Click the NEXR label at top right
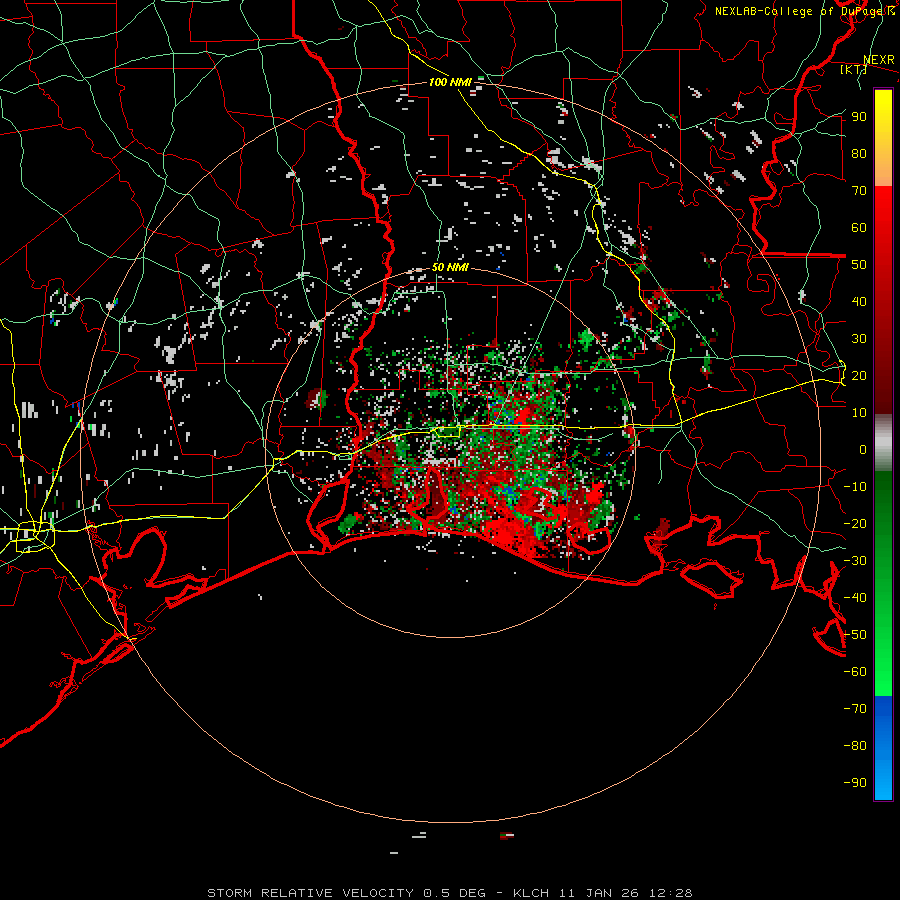This screenshot has height=900, width=900. click(879, 60)
